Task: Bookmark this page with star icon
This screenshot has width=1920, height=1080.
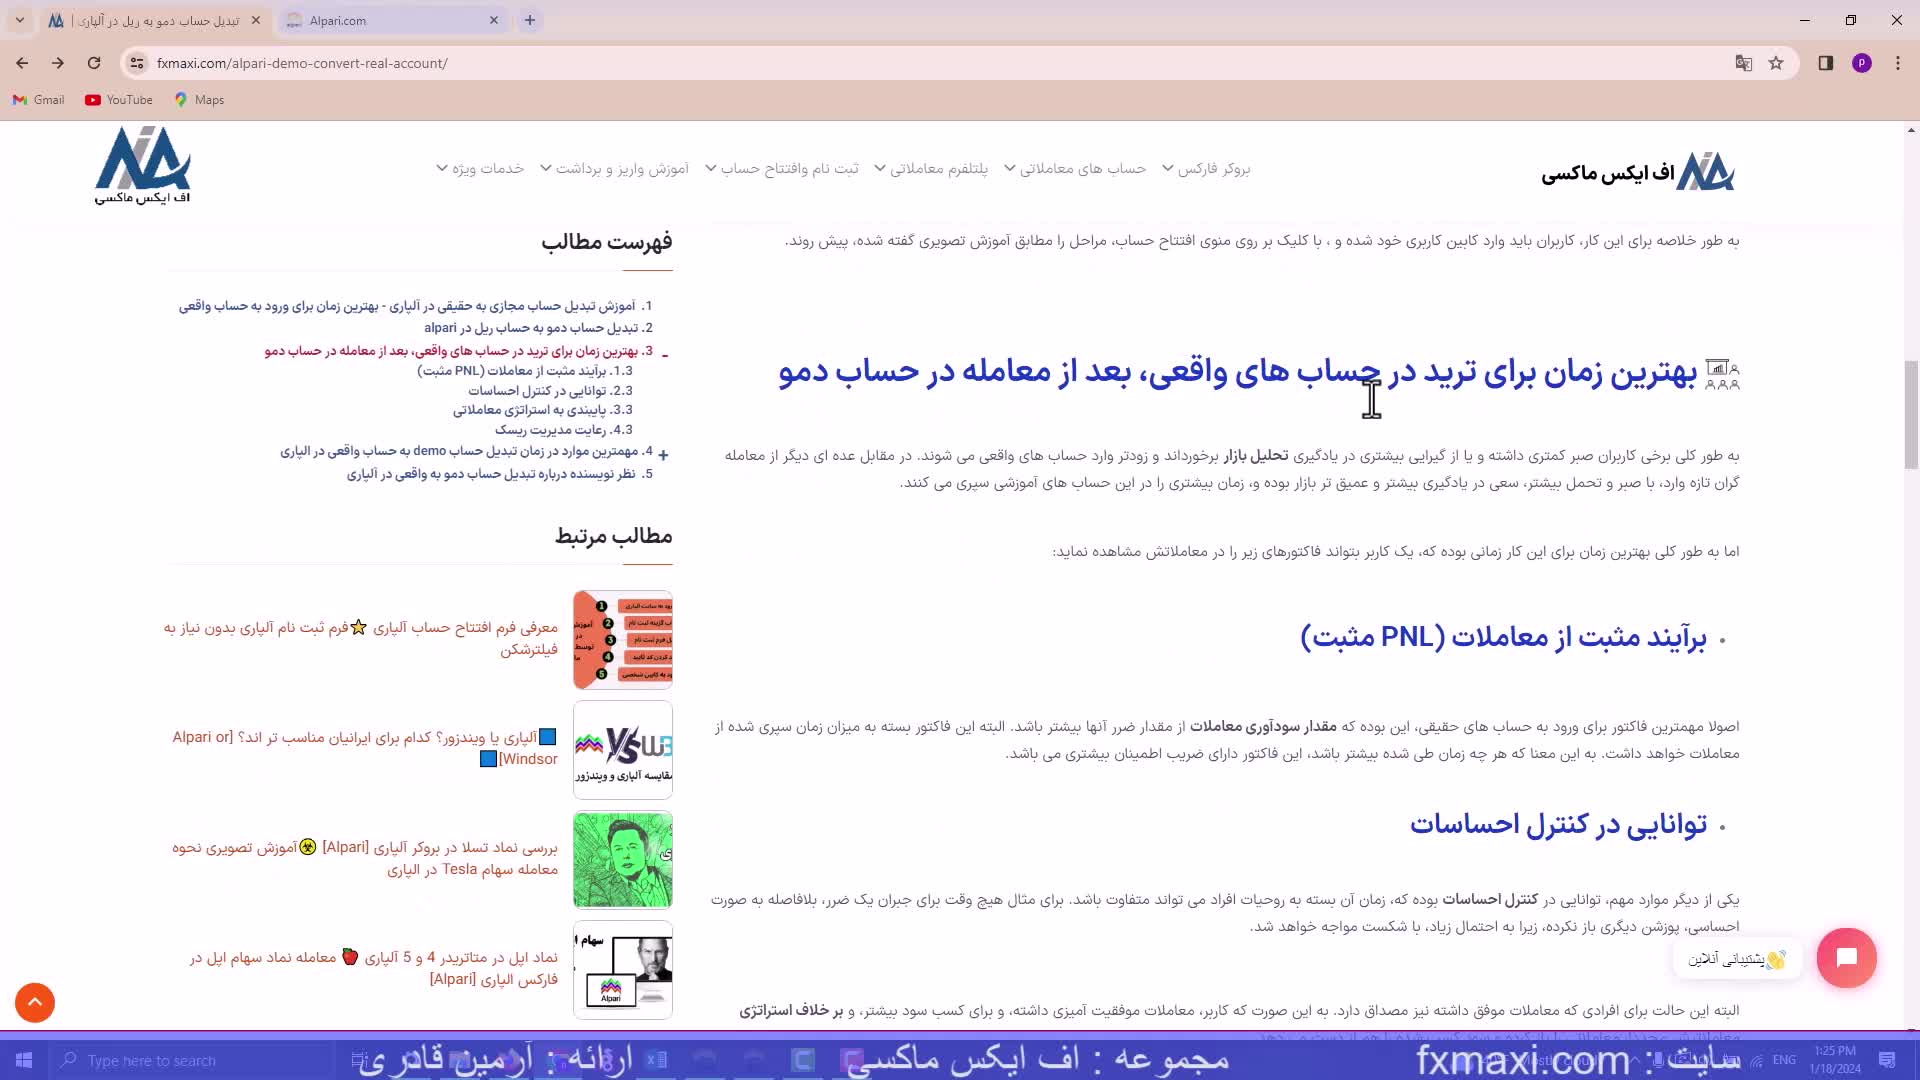Action: pyautogui.click(x=1776, y=63)
